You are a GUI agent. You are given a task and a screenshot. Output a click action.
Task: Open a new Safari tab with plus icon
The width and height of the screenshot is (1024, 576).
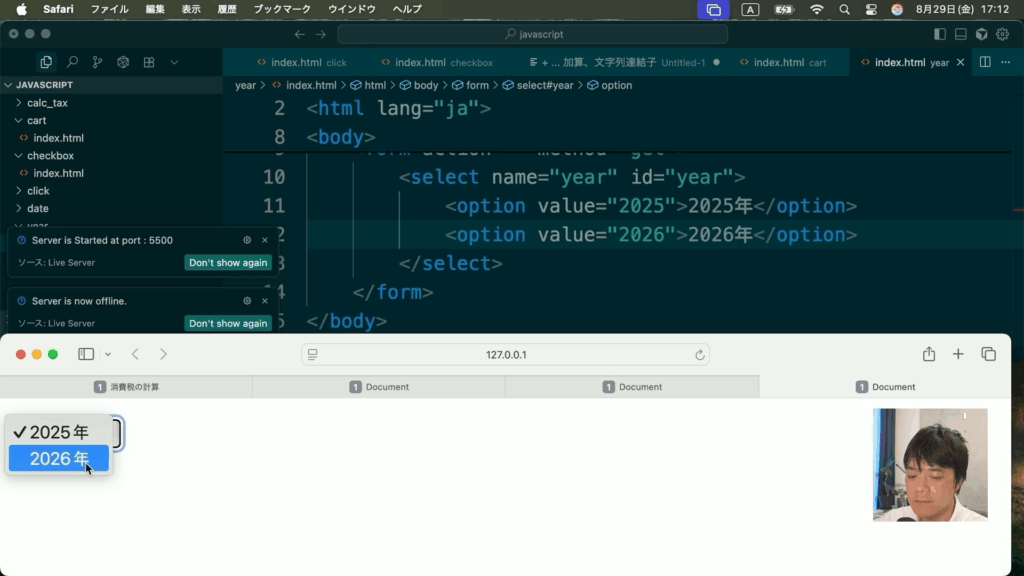pos(958,354)
